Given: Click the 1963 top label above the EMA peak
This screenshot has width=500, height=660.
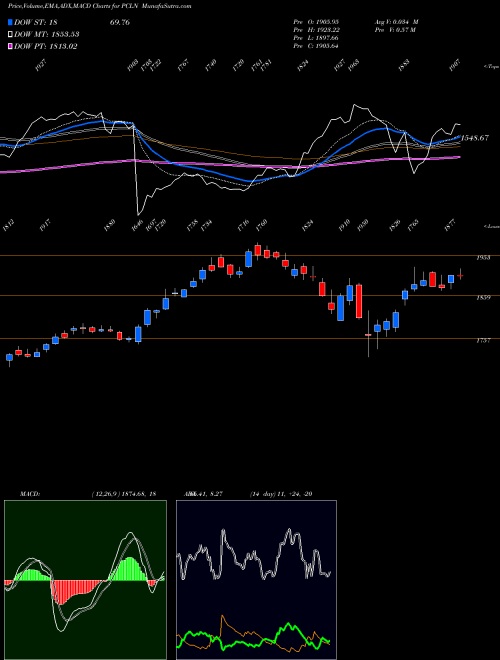Looking at the screenshot, I should pyautogui.click(x=354, y=65).
